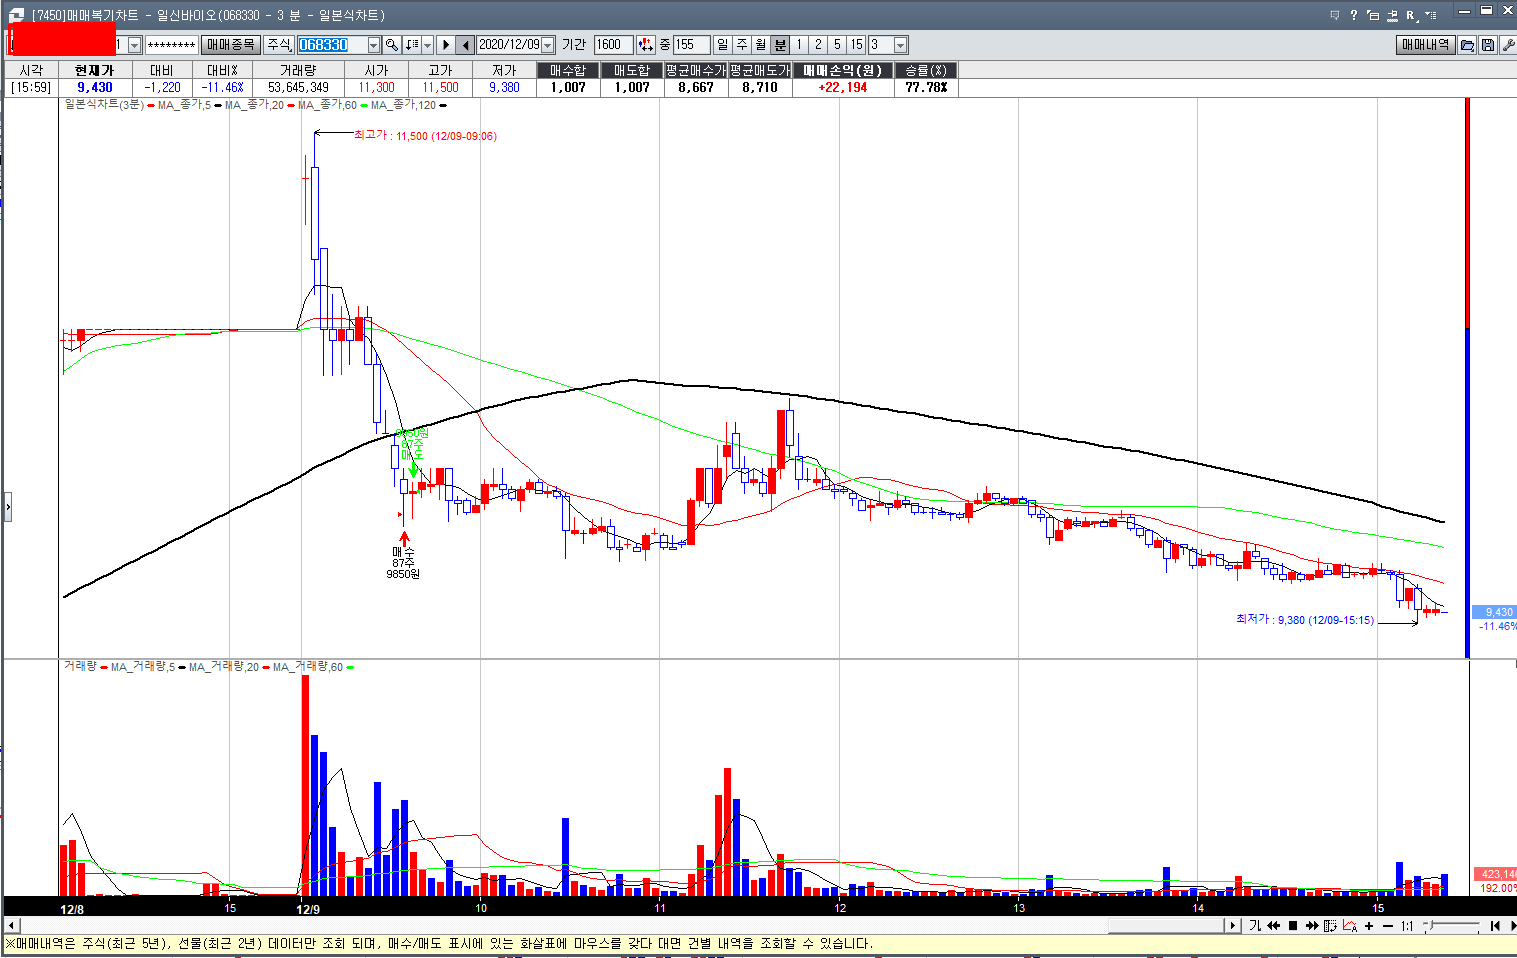Click the chart horizontal scrollbar left arrow
Screen dimensions: 1517x958
11,926
